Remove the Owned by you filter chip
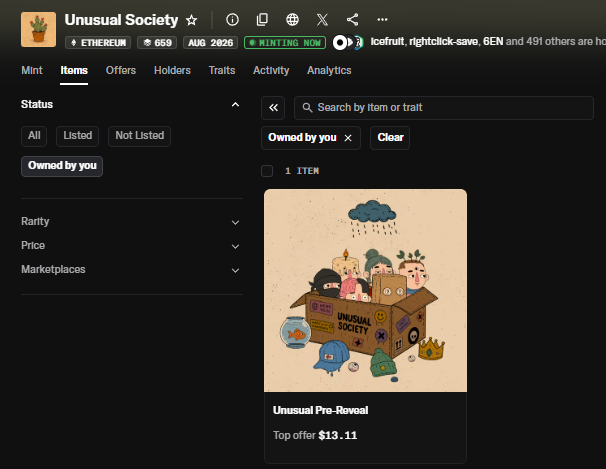The image size is (606, 469). (x=348, y=138)
